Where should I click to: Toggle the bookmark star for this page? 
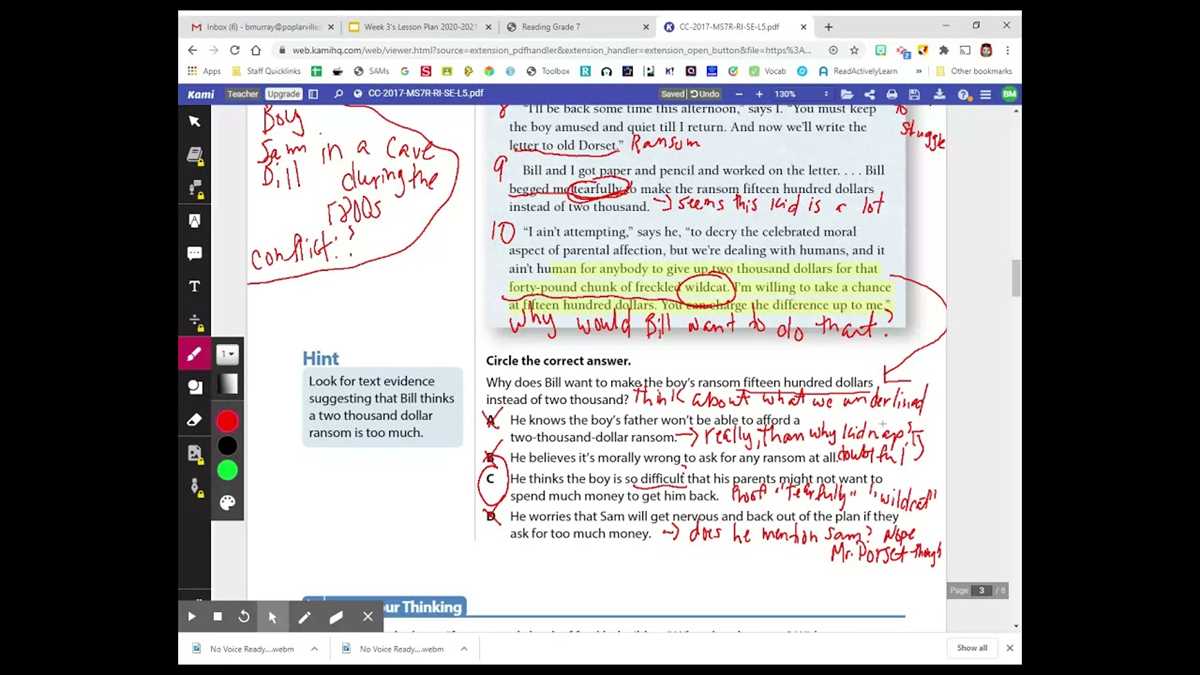(x=854, y=50)
